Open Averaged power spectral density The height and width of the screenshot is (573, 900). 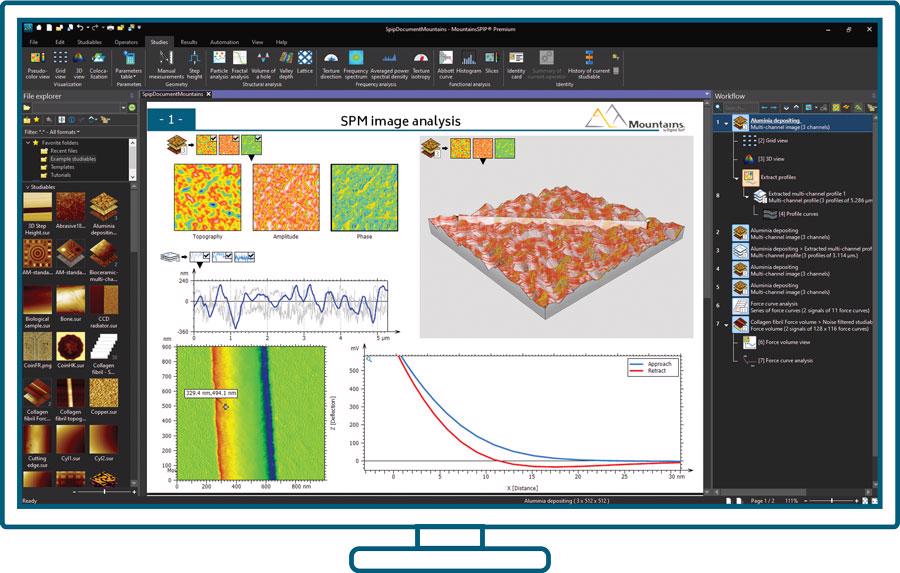click(x=390, y=65)
